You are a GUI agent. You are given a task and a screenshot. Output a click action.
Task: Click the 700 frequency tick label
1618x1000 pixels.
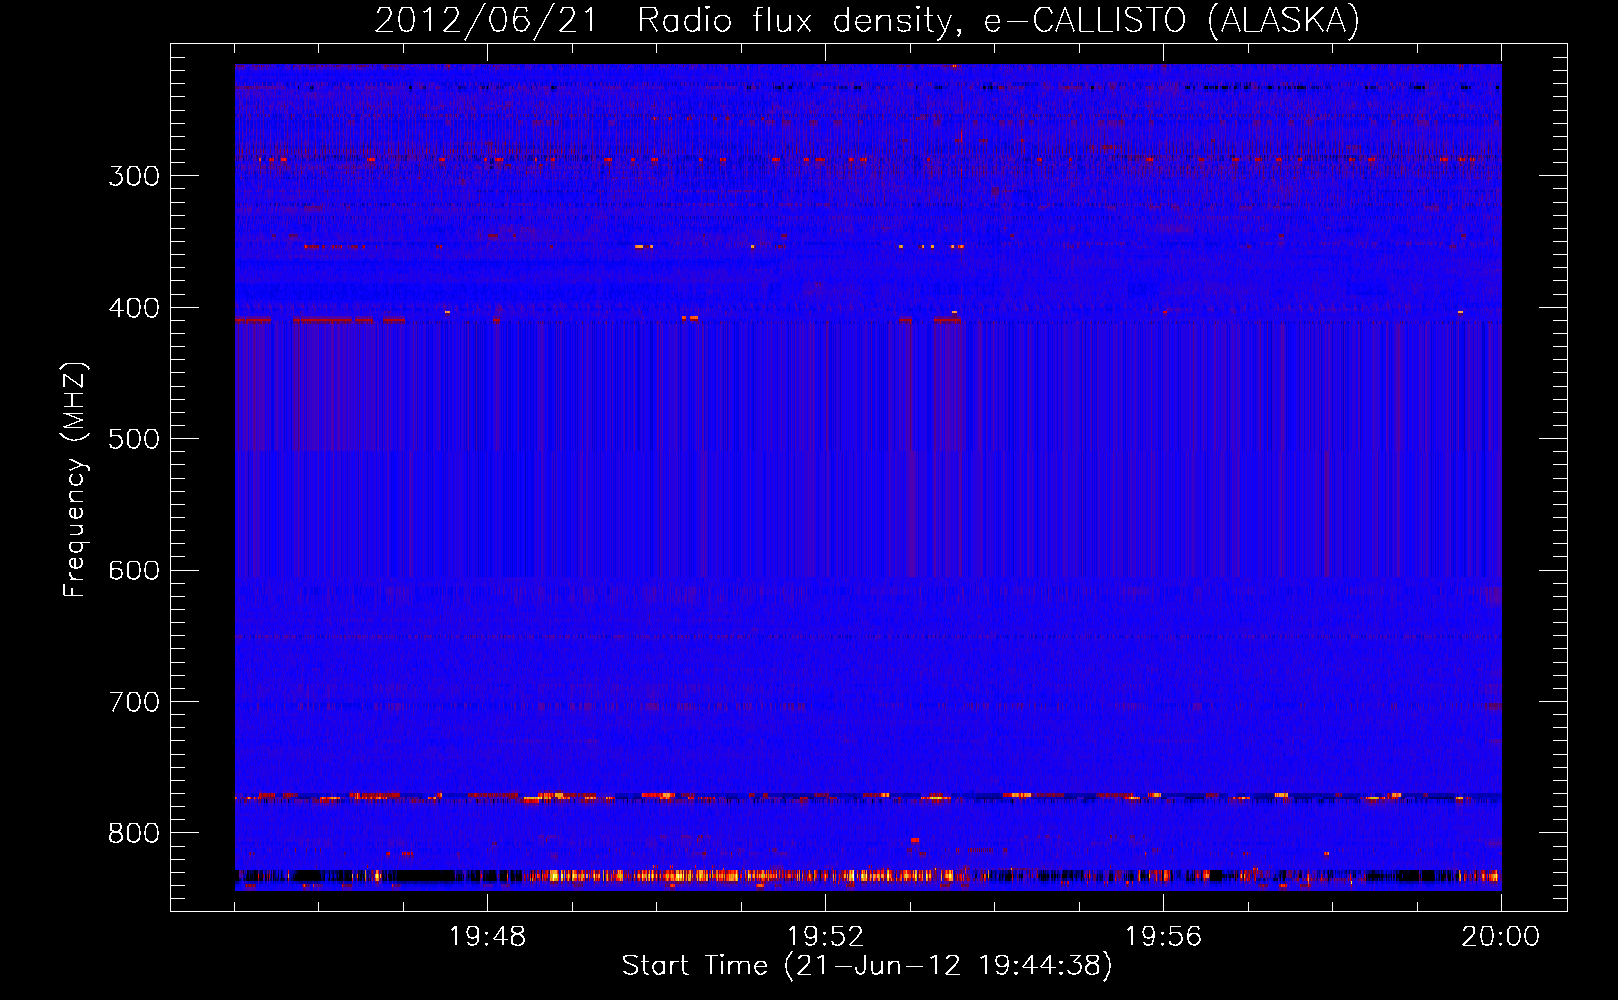pyautogui.click(x=134, y=702)
